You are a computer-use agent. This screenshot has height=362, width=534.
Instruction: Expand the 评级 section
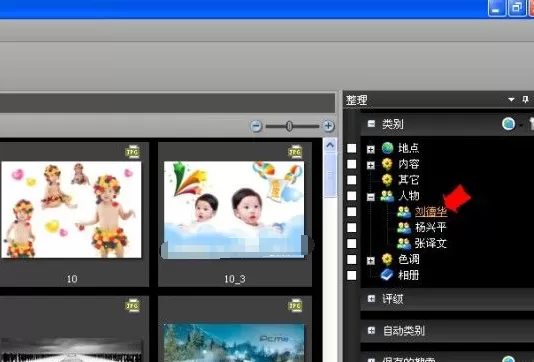click(371, 299)
